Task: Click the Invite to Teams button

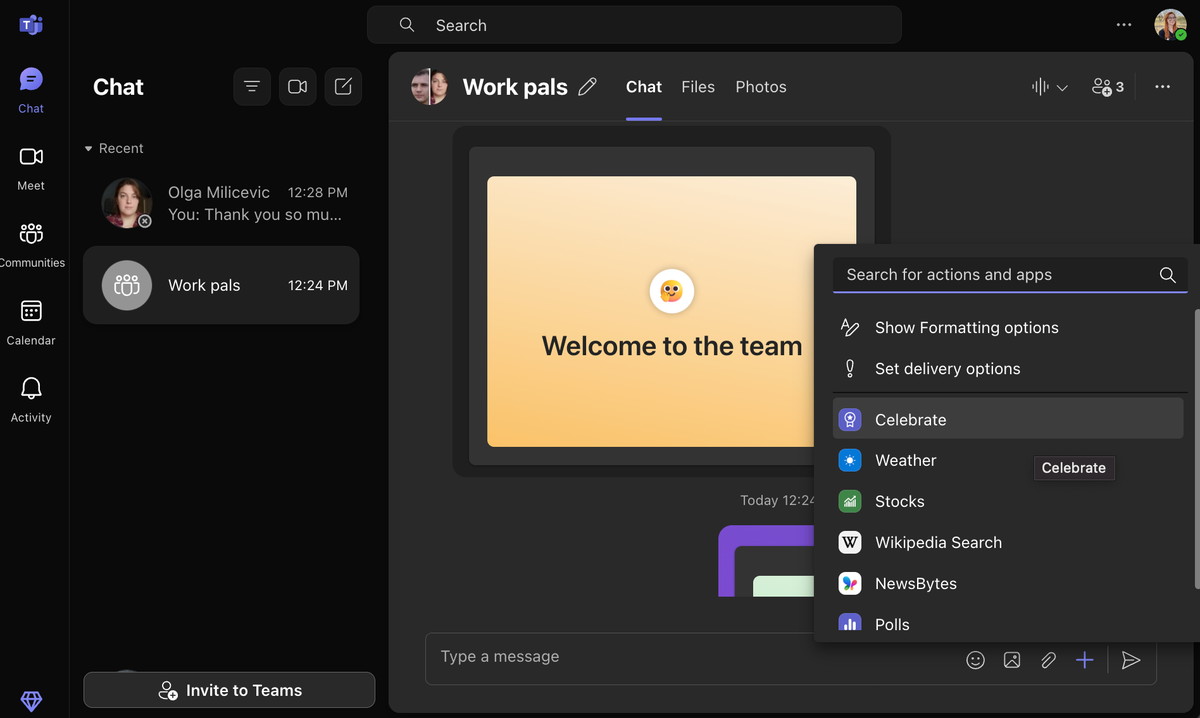Action: (x=229, y=690)
